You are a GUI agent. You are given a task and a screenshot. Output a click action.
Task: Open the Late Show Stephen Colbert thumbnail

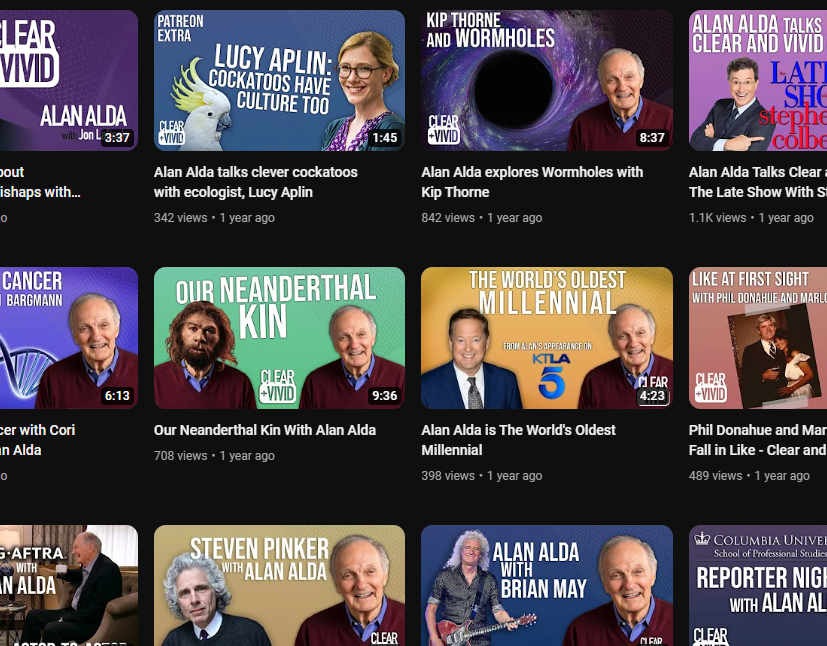point(758,81)
